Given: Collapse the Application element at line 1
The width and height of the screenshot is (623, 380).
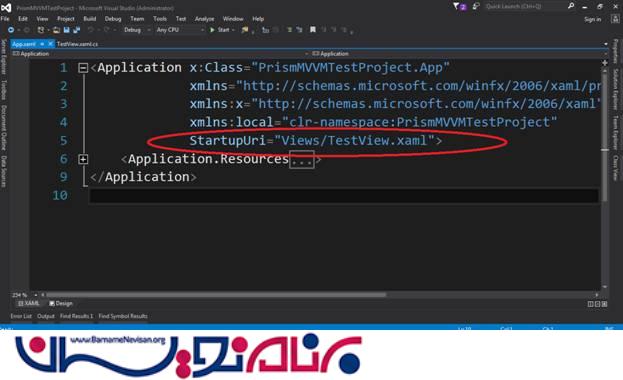Looking at the screenshot, I should [x=83, y=68].
